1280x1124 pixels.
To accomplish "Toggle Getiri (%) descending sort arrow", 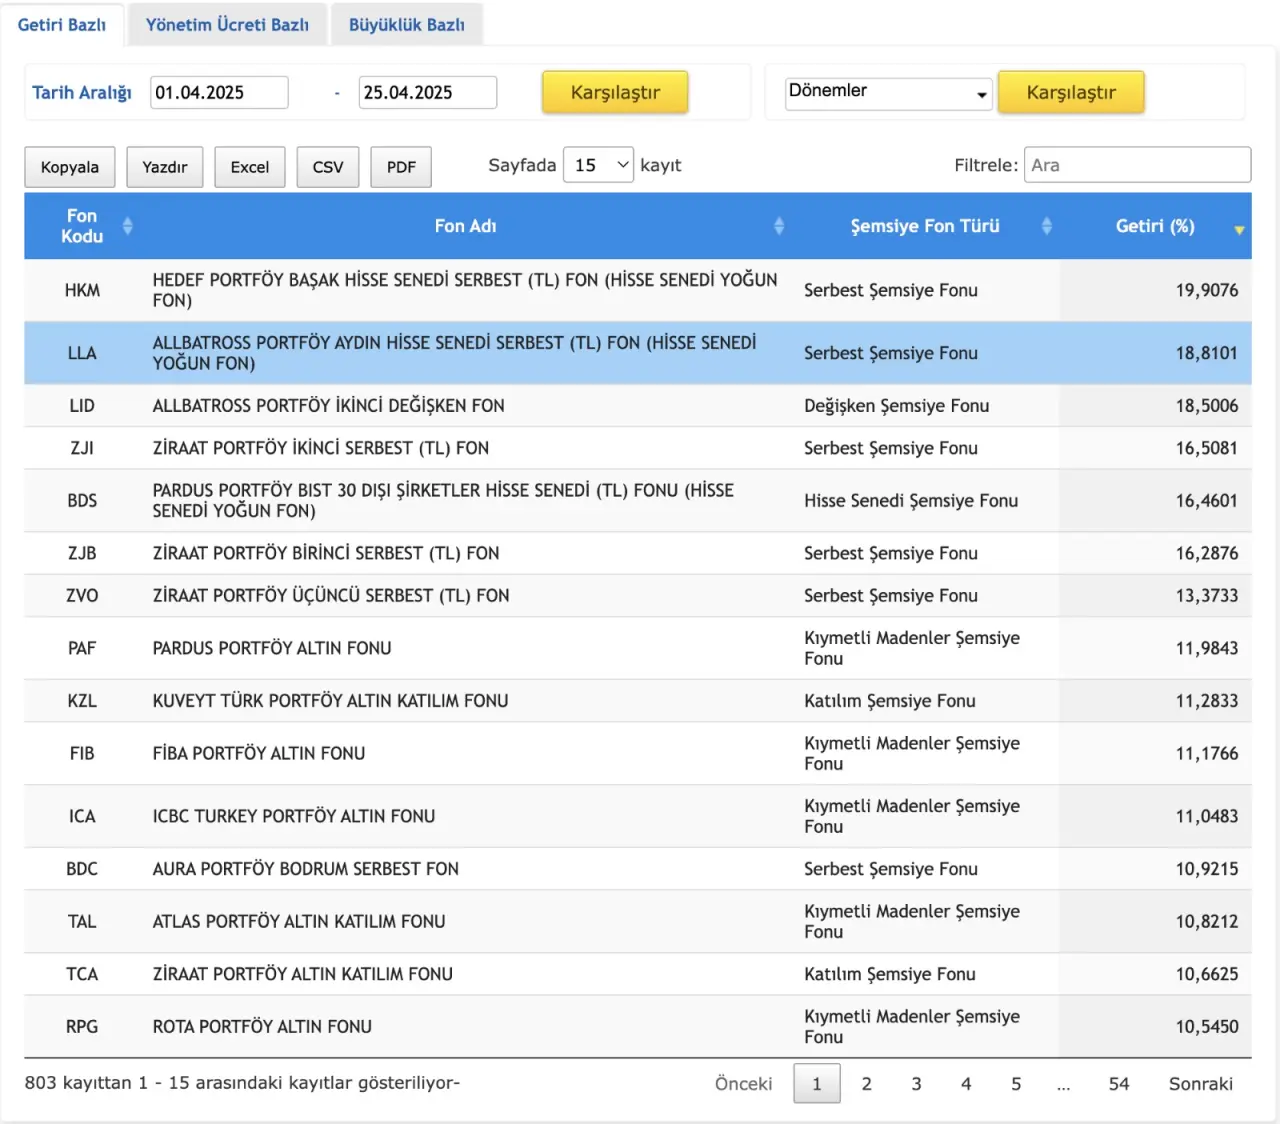I will point(1239,229).
